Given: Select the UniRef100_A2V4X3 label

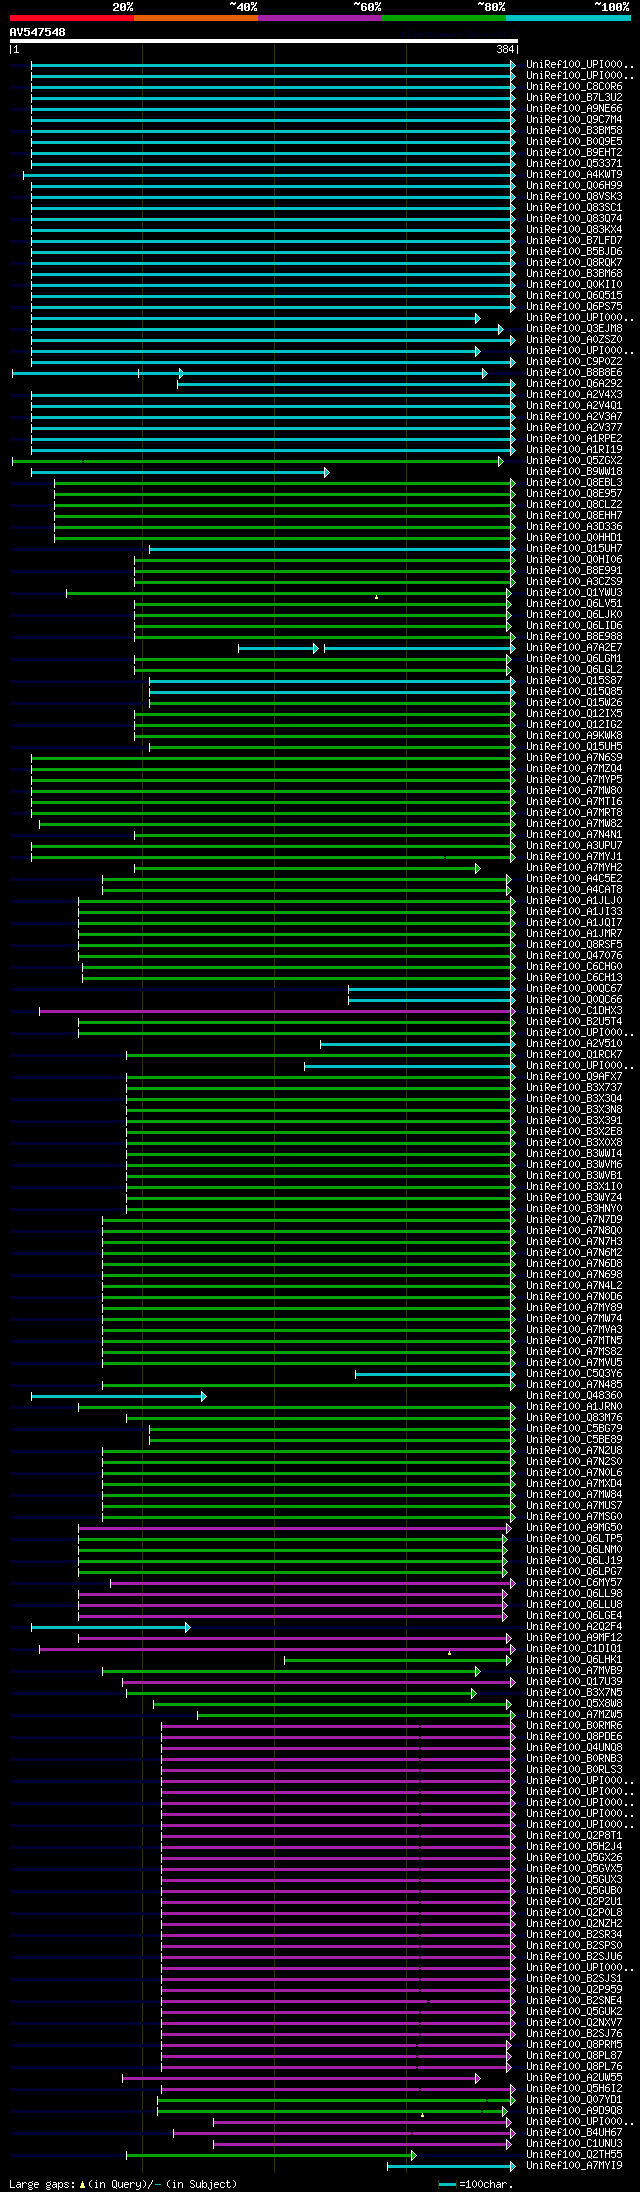Looking at the screenshot, I should coord(574,395).
